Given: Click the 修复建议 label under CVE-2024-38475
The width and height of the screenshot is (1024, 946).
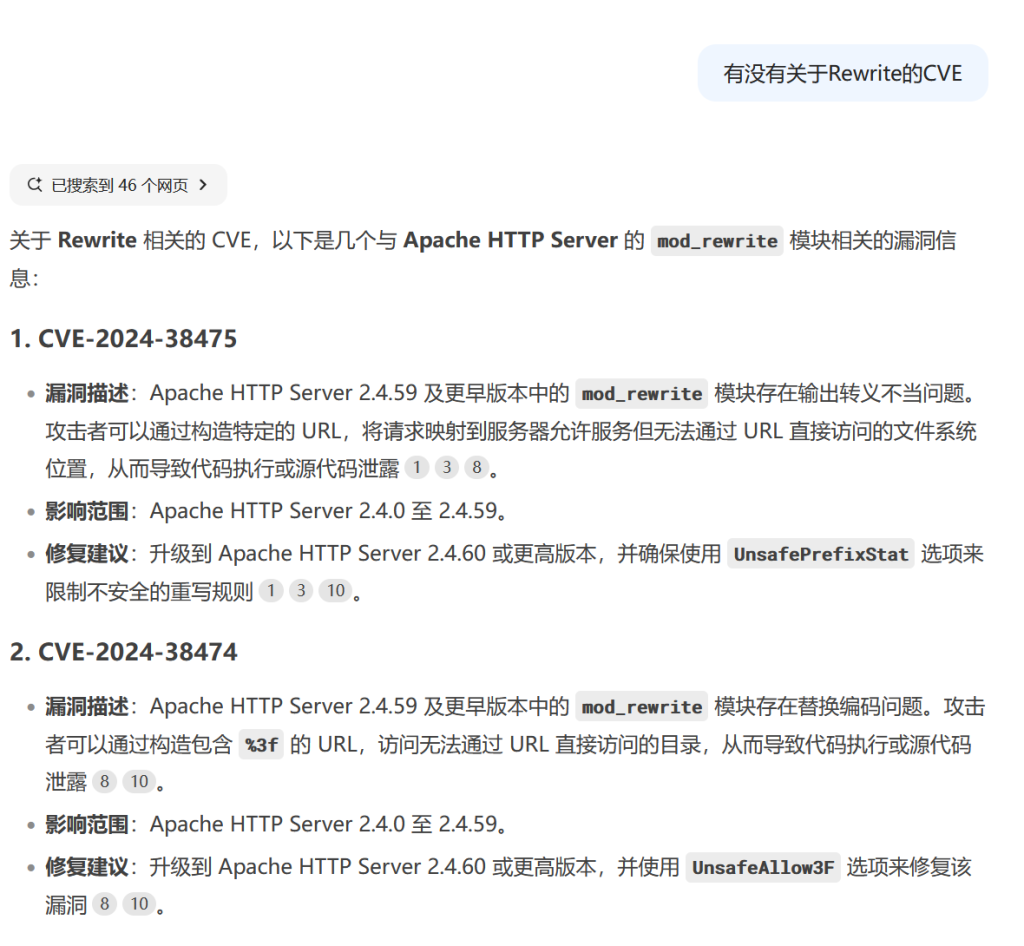Looking at the screenshot, I should pyautogui.click(x=87, y=554).
